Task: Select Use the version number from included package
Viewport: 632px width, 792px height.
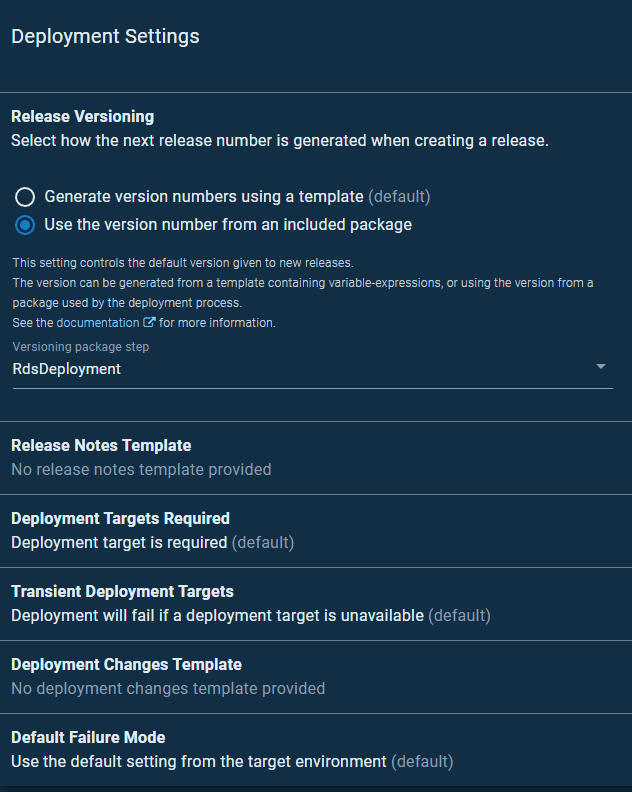Action: coord(25,225)
